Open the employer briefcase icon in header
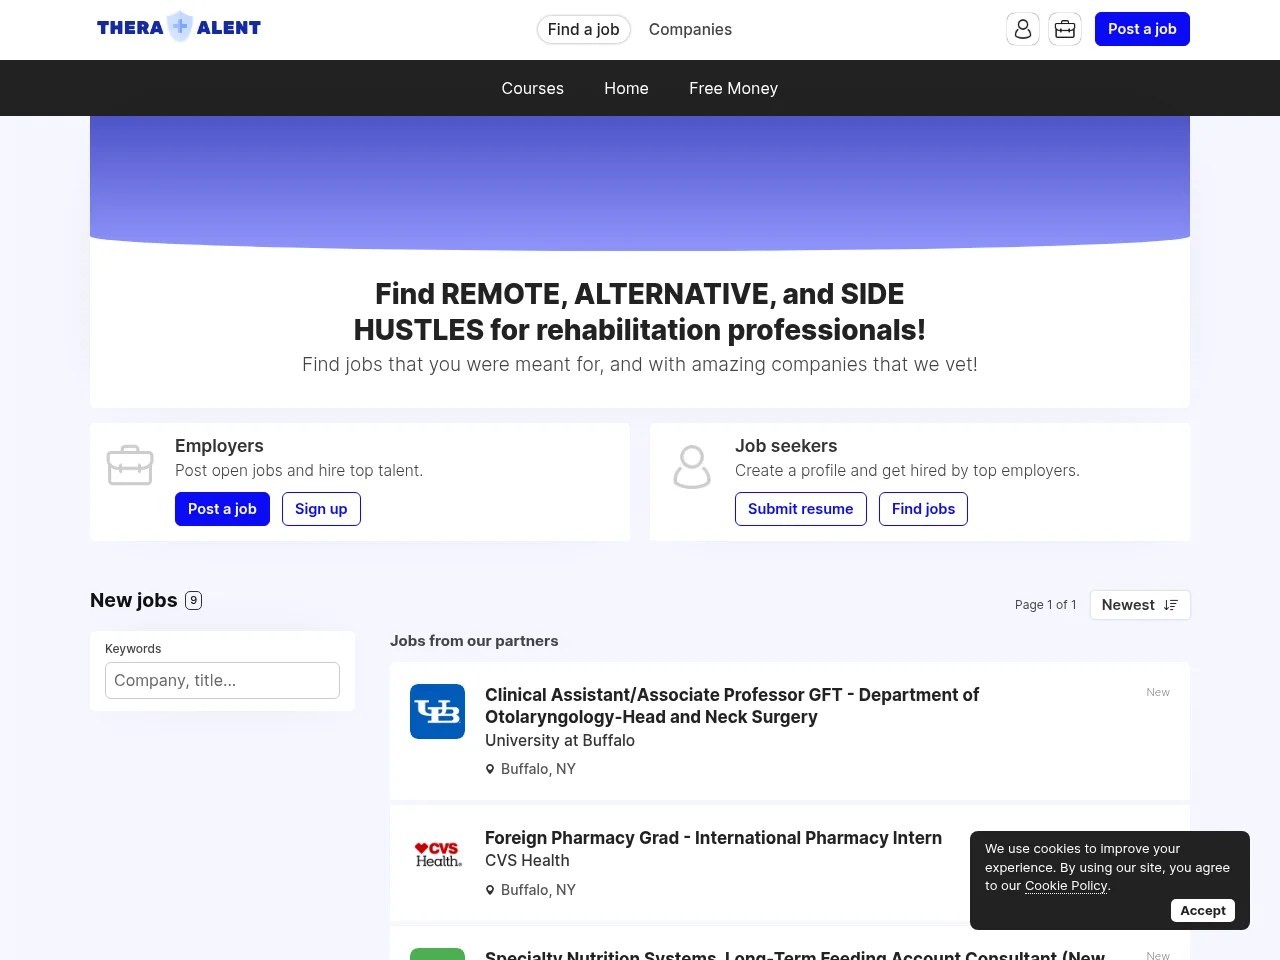 coord(1065,29)
